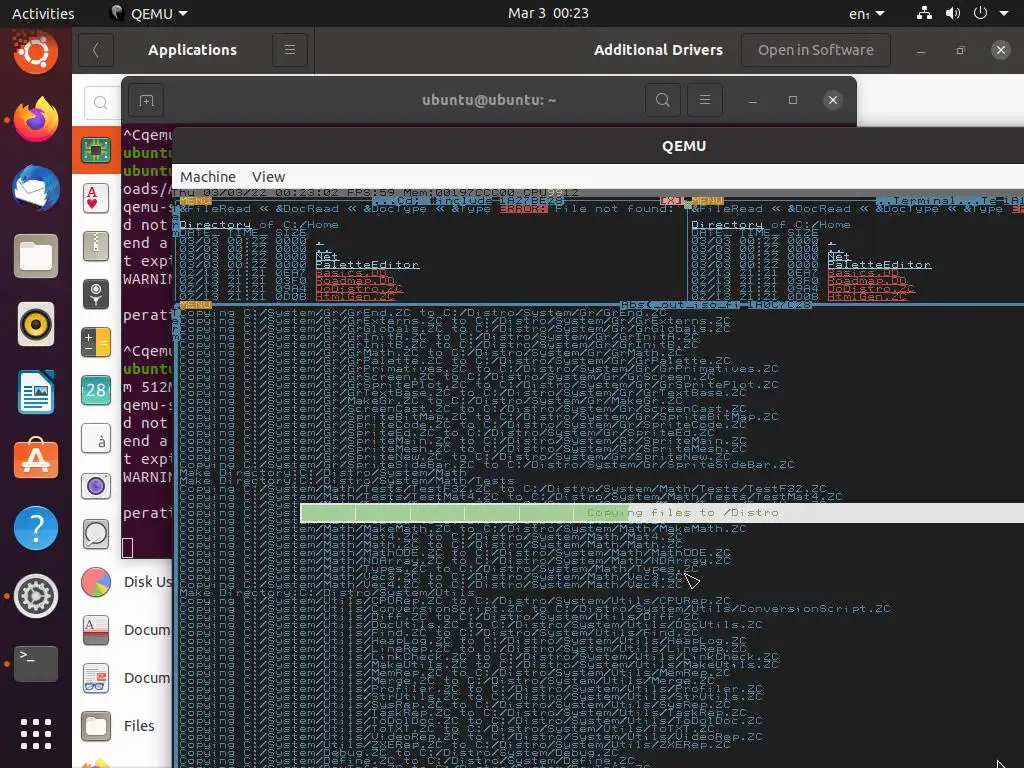The height and width of the screenshot is (768, 1024).
Task: Open the Help dock icon
Action: 36,528
